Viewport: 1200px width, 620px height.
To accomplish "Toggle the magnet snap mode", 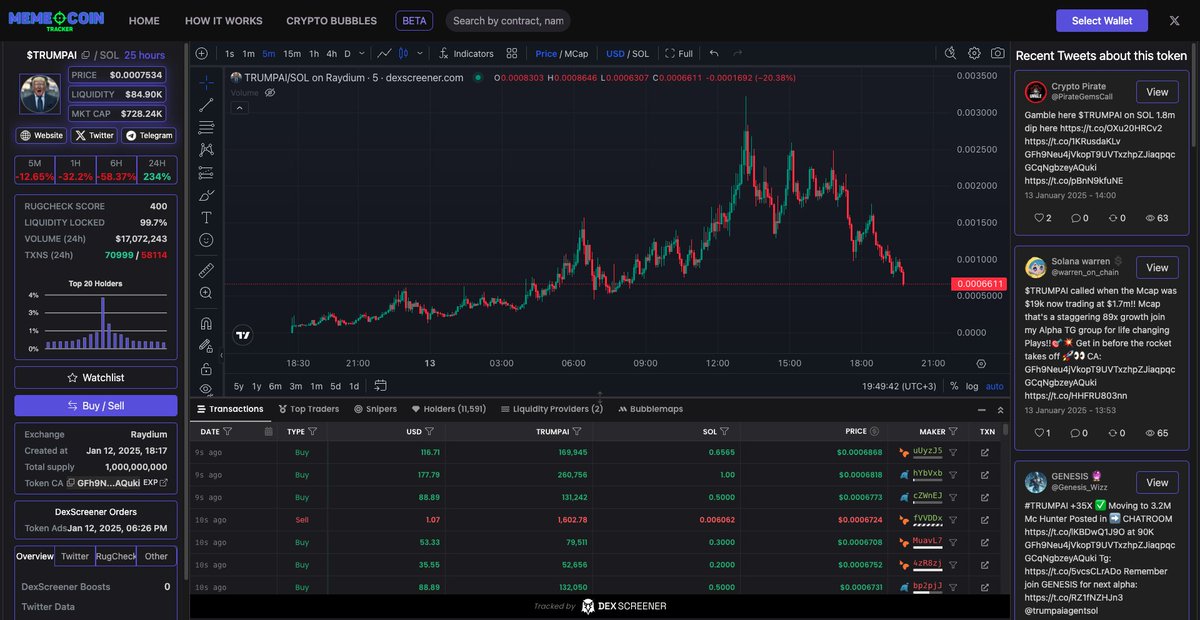I will click(206, 323).
